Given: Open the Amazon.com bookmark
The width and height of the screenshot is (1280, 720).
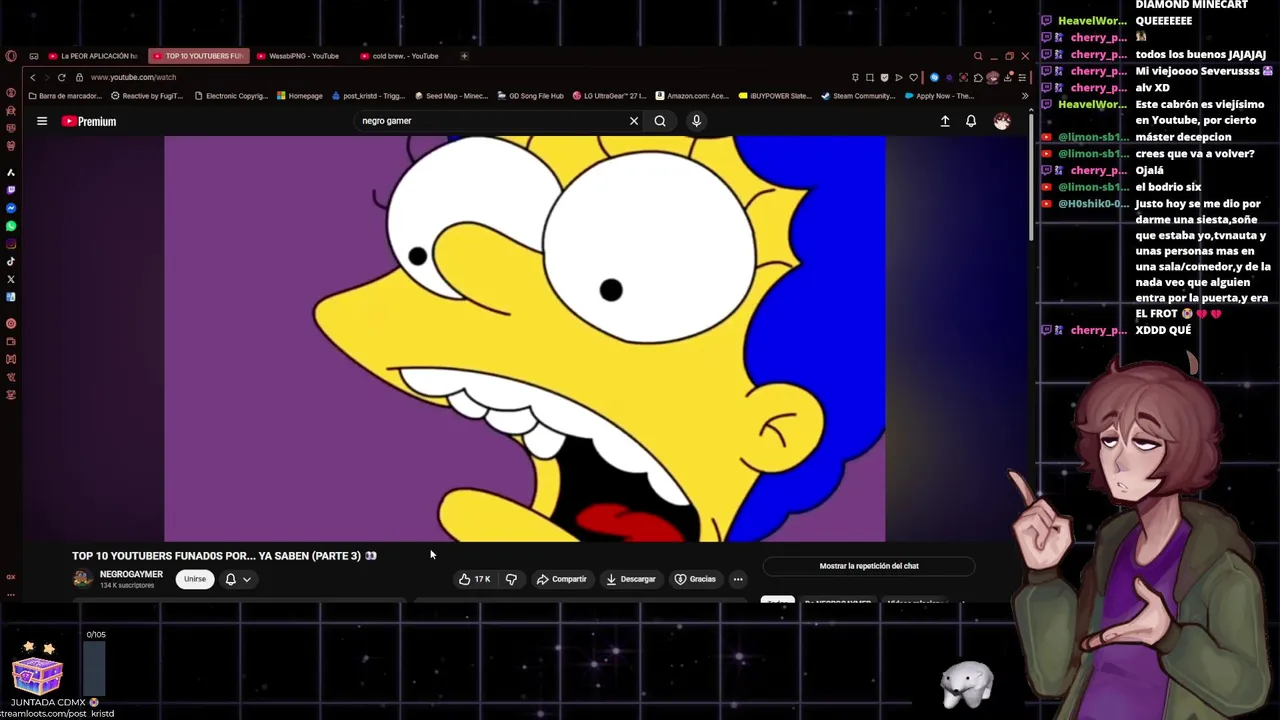Looking at the screenshot, I should click(692, 96).
